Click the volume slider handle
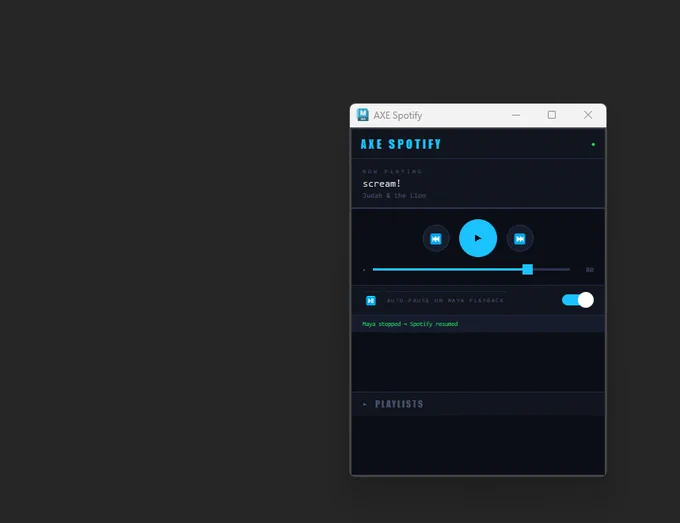The width and height of the screenshot is (680, 523). (x=527, y=269)
